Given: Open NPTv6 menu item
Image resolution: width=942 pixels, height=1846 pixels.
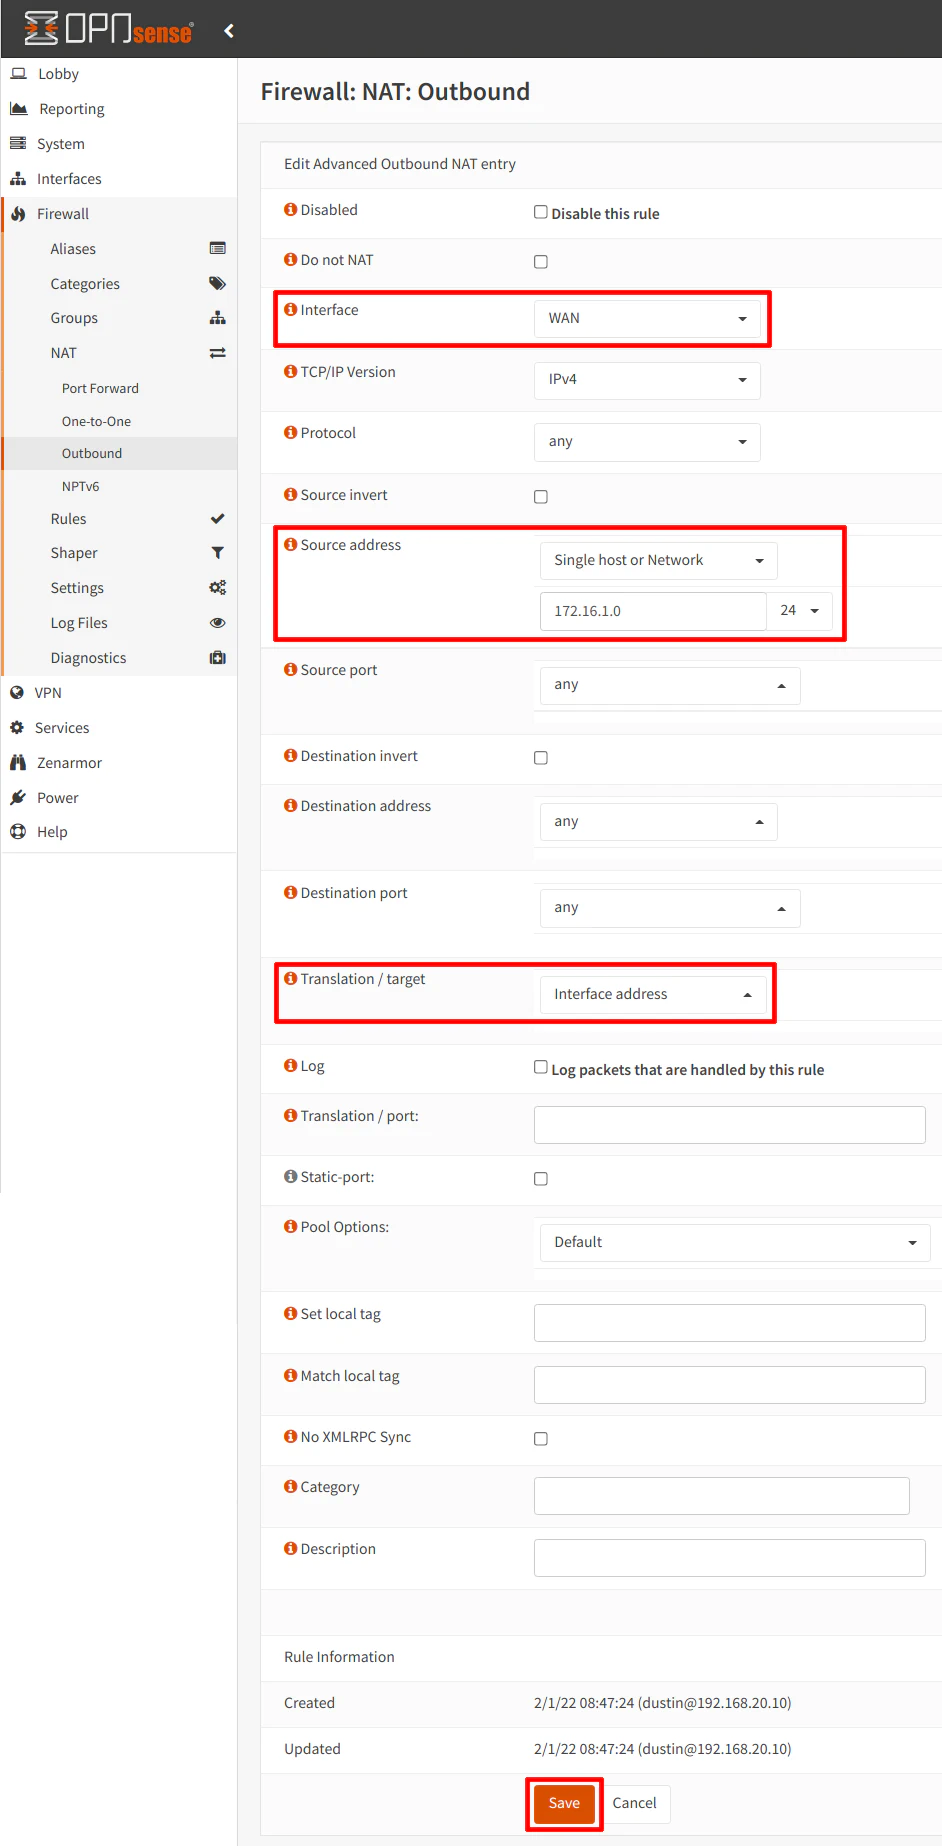Looking at the screenshot, I should point(80,486).
